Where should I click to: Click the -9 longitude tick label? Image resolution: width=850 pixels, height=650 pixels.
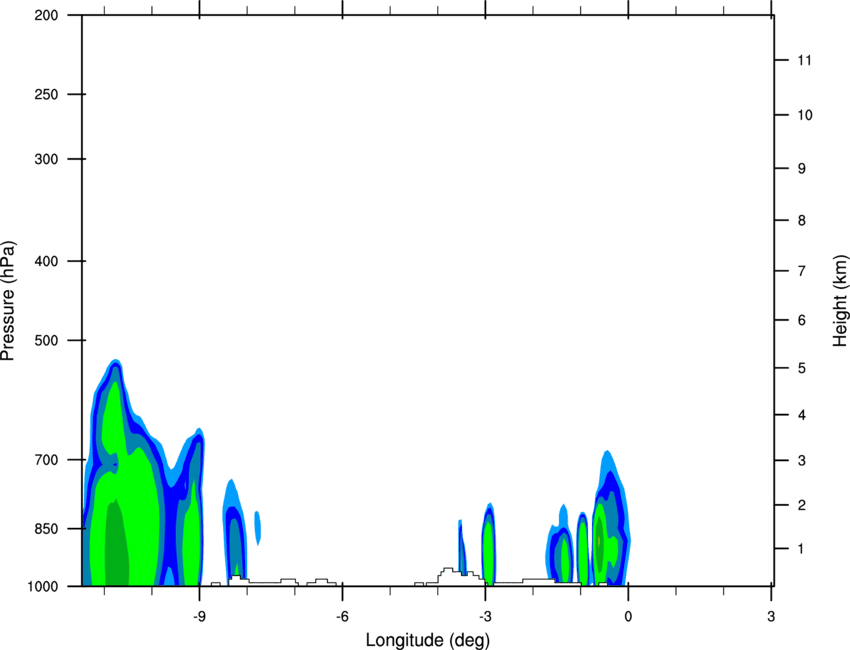tap(199, 617)
